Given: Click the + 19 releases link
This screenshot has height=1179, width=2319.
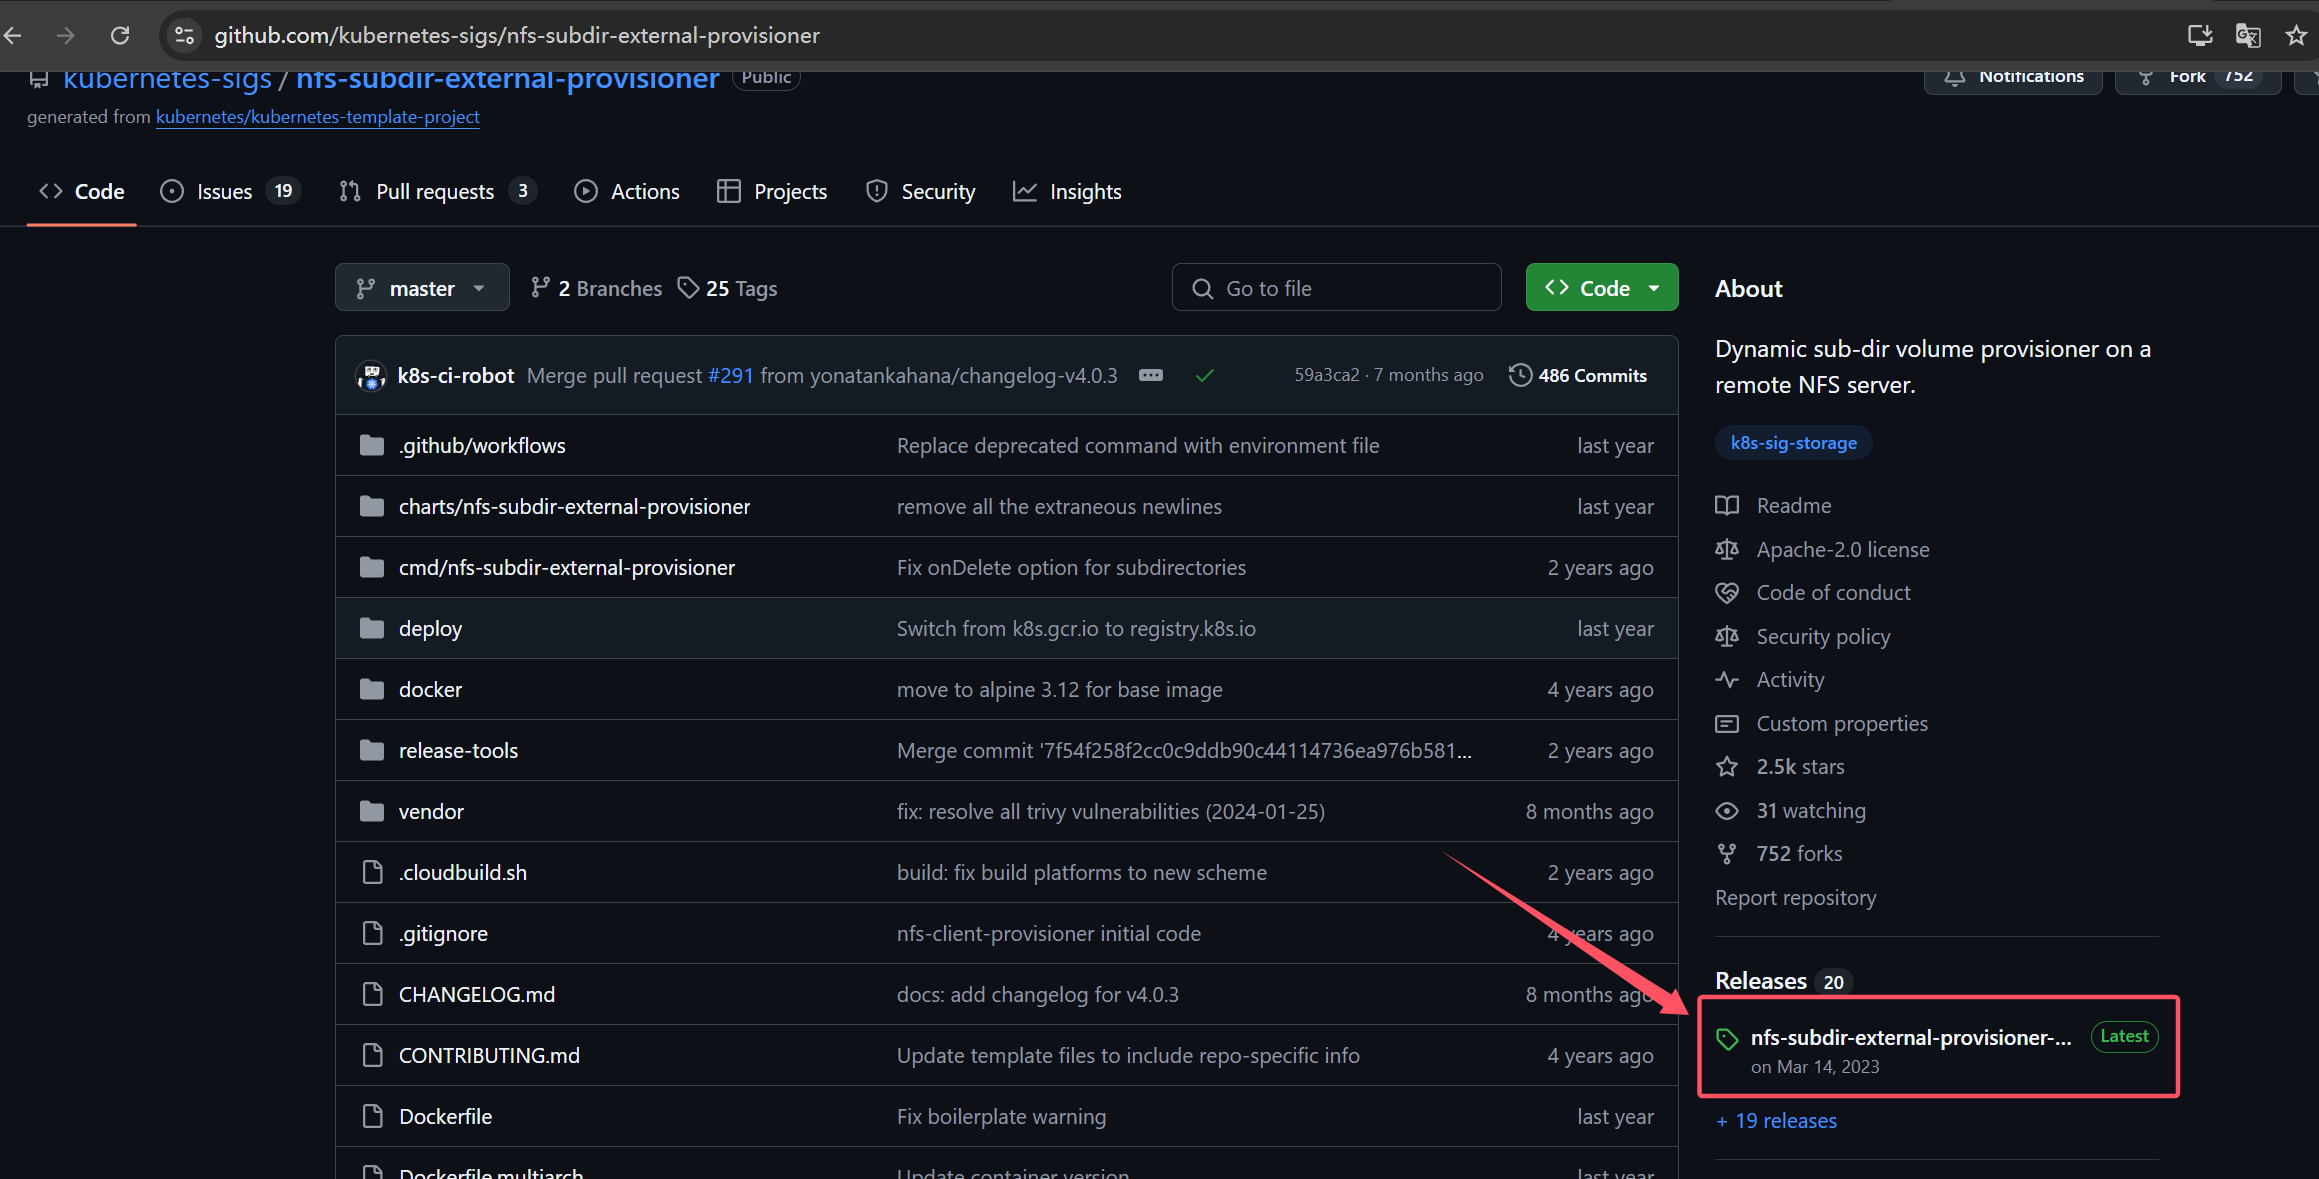Looking at the screenshot, I should [x=1776, y=1121].
